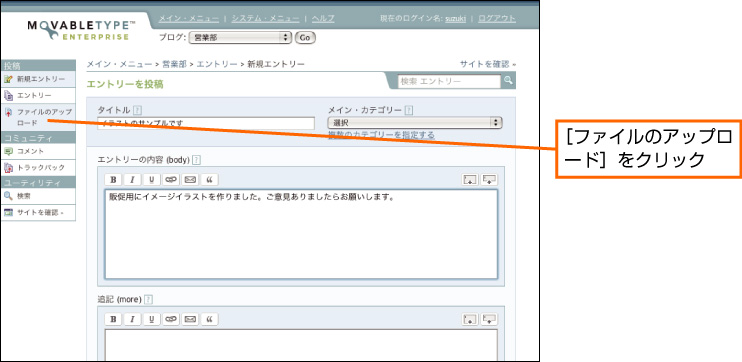Image resolution: width=742 pixels, height=362 pixels.
Task: Click the suzuki username link
Action: [x=455, y=18]
